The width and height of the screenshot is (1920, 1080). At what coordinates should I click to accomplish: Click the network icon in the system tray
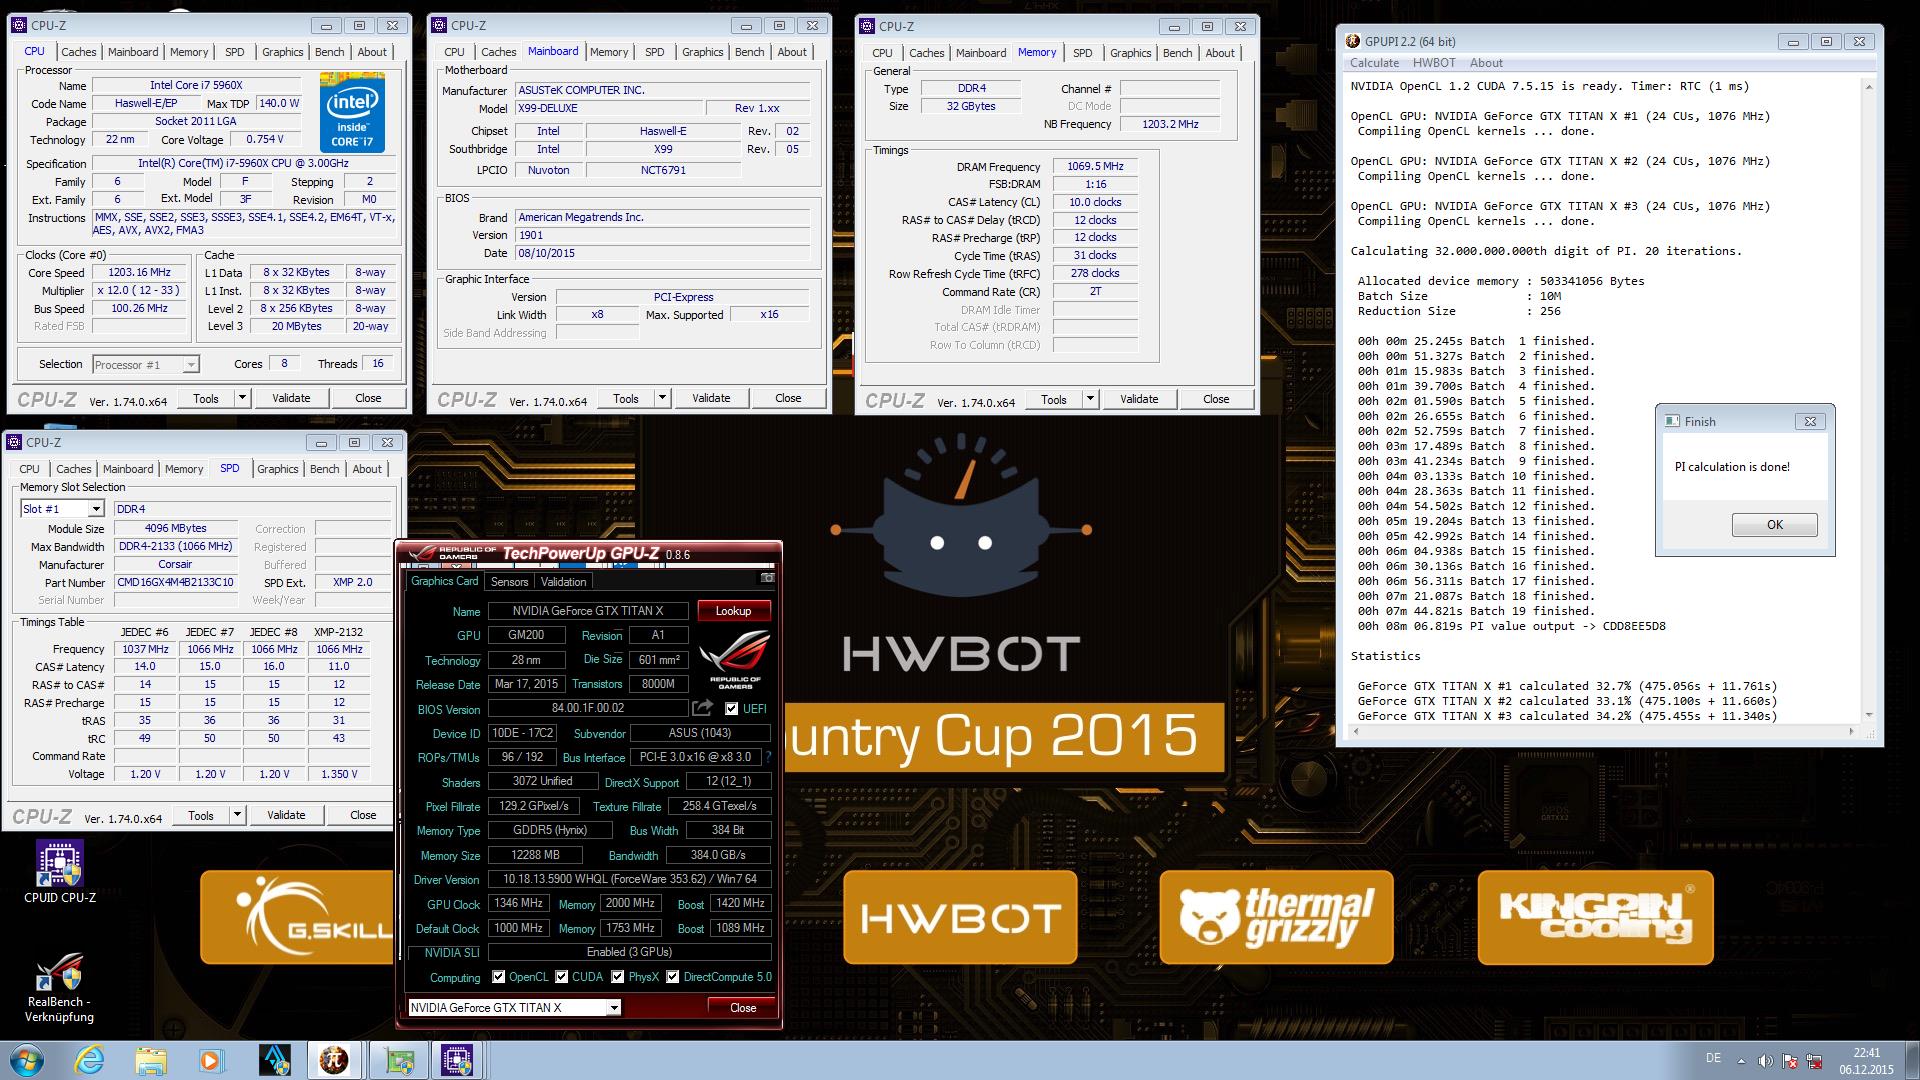pyautogui.click(x=1813, y=1061)
